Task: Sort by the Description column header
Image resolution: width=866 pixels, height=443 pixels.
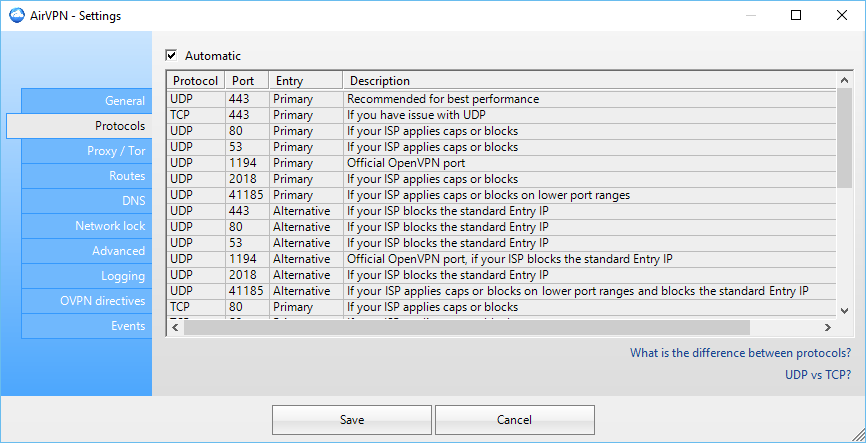Action: coord(590,81)
